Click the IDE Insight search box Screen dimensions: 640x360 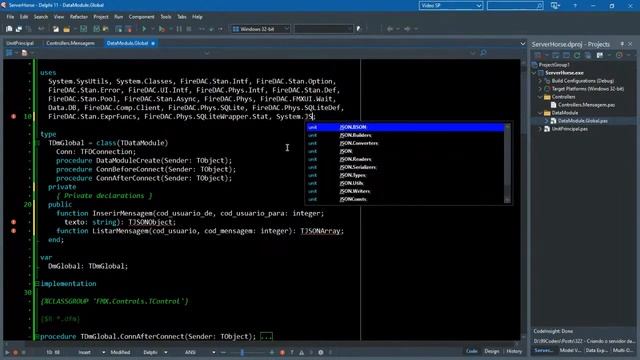point(515,6)
